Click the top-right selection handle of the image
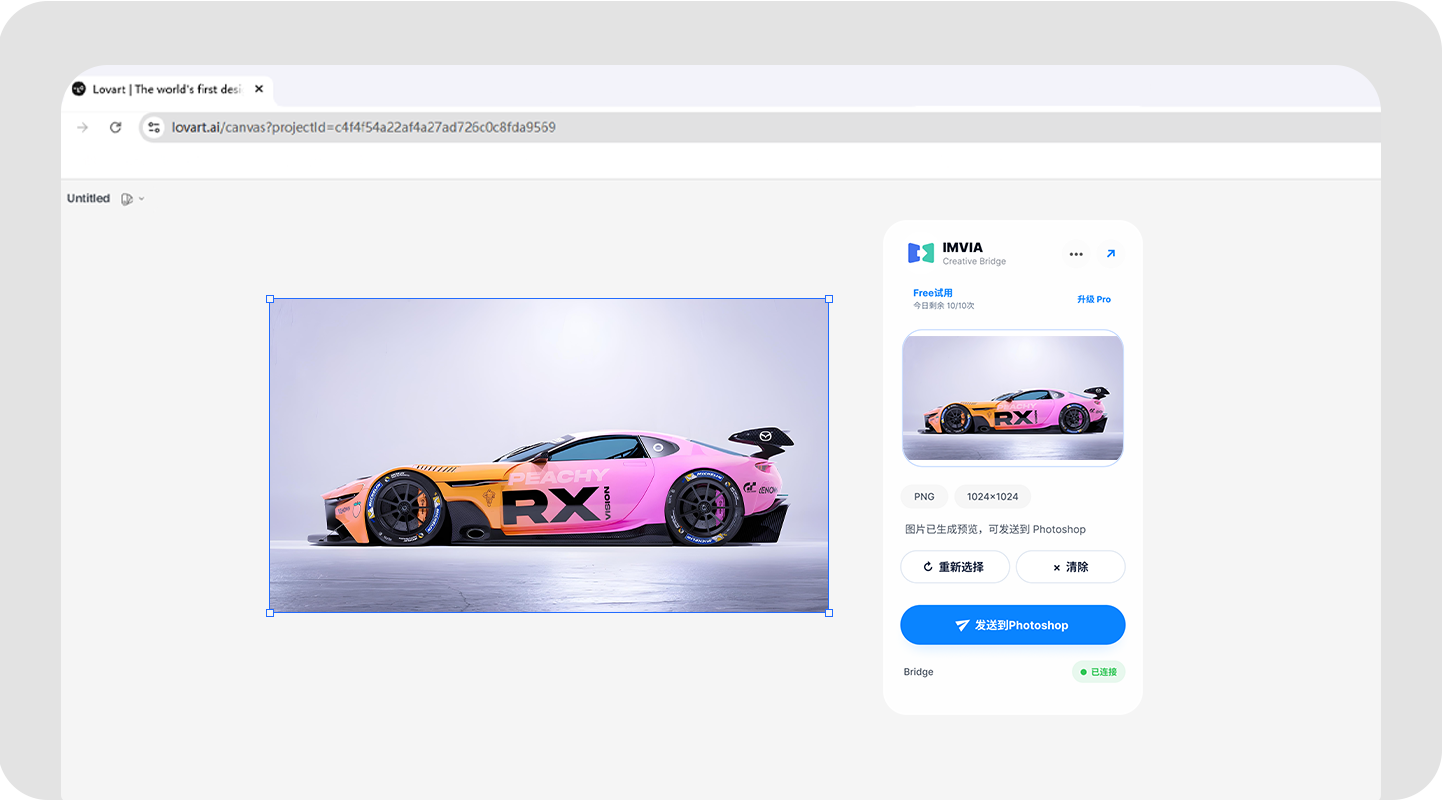The image size is (1442, 800). (829, 299)
